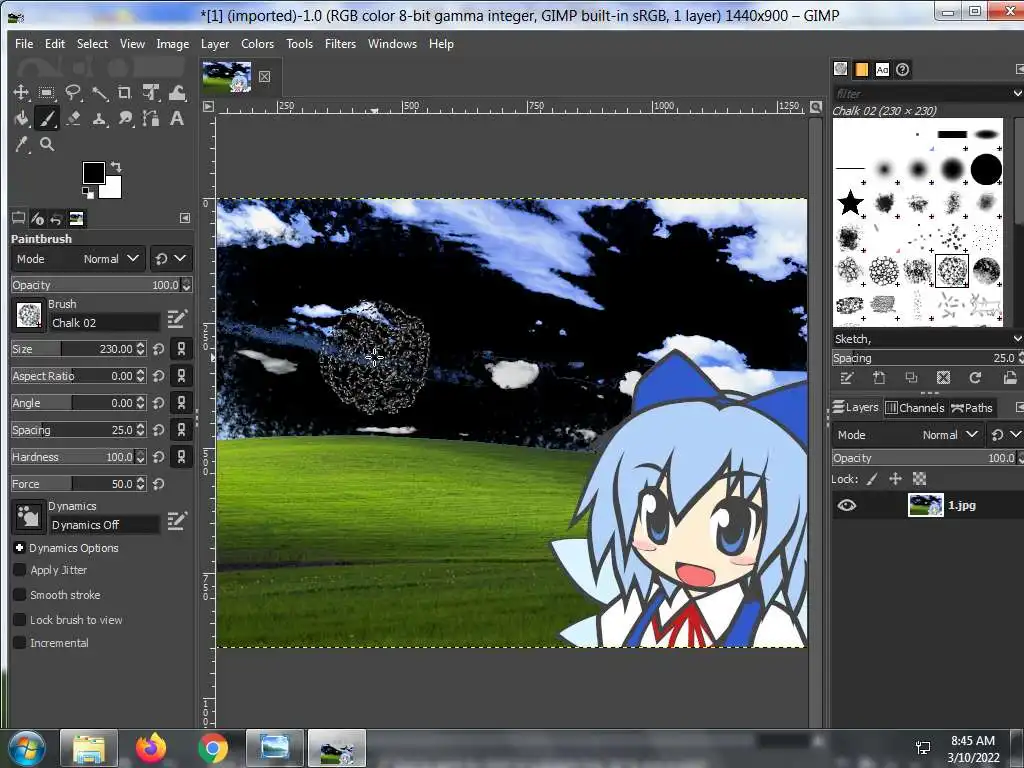Switch to Images tab in toolbox dock
Image resolution: width=1024 pixels, height=768 pixels.
point(76,218)
